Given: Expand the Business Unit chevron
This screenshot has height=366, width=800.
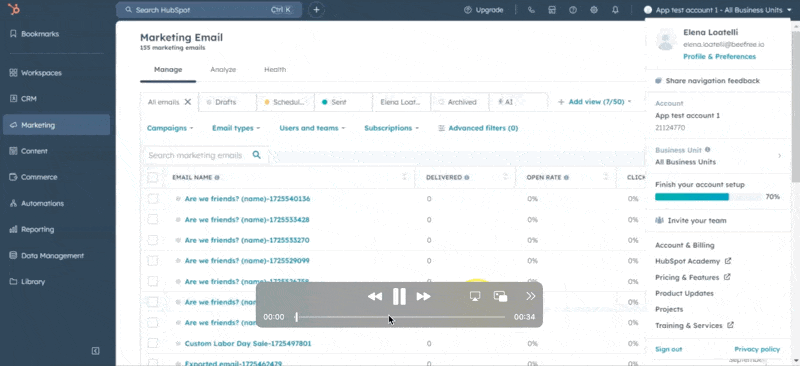Looking at the screenshot, I should (779, 156).
